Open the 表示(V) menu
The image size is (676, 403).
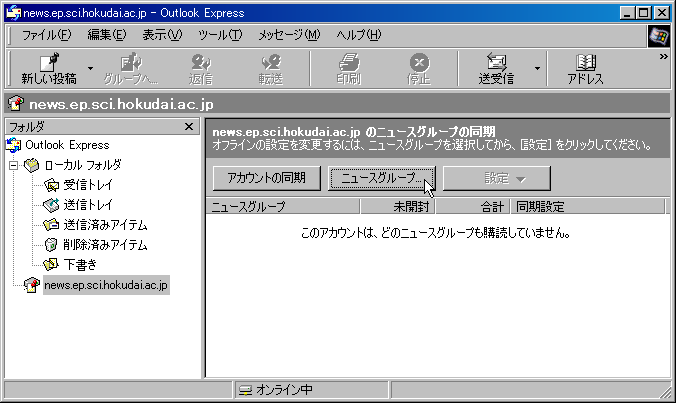pyautogui.click(x=162, y=34)
